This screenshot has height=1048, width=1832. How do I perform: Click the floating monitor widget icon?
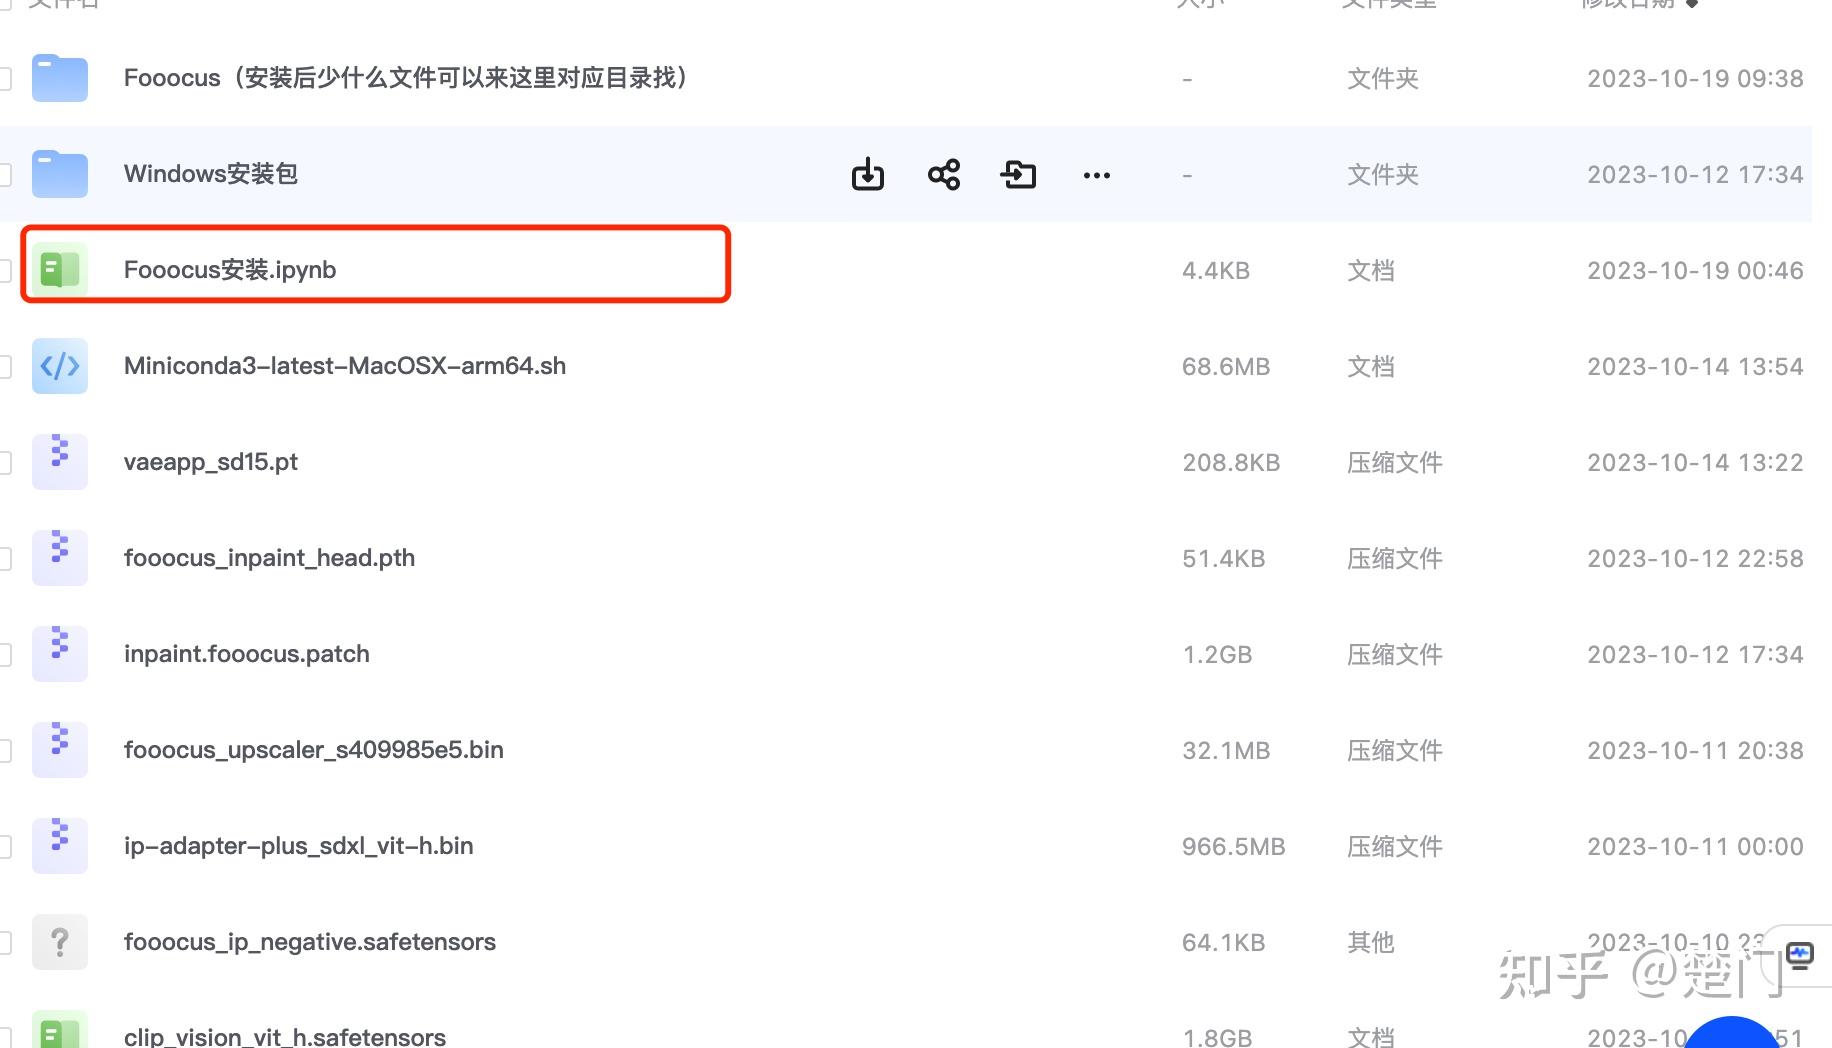point(1800,955)
